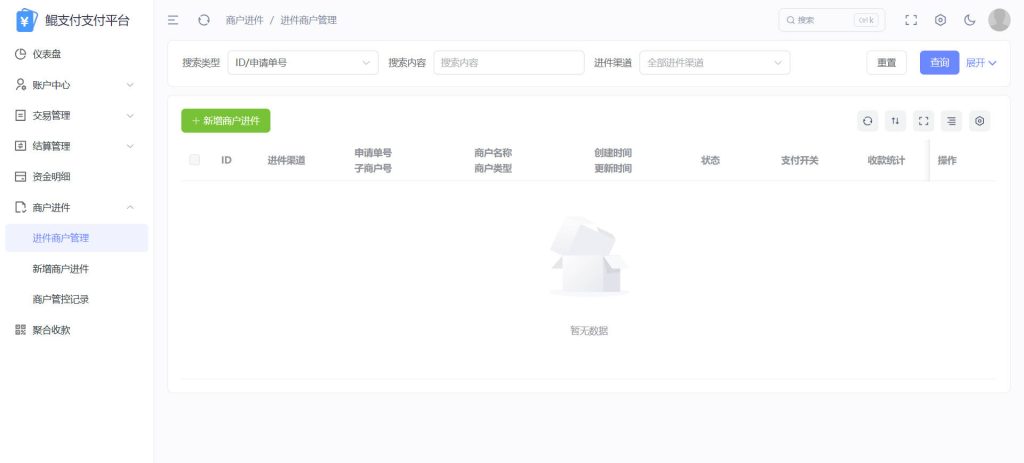Tick the select-all checkbox in table header
This screenshot has width=1024, height=463.
[195, 160]
